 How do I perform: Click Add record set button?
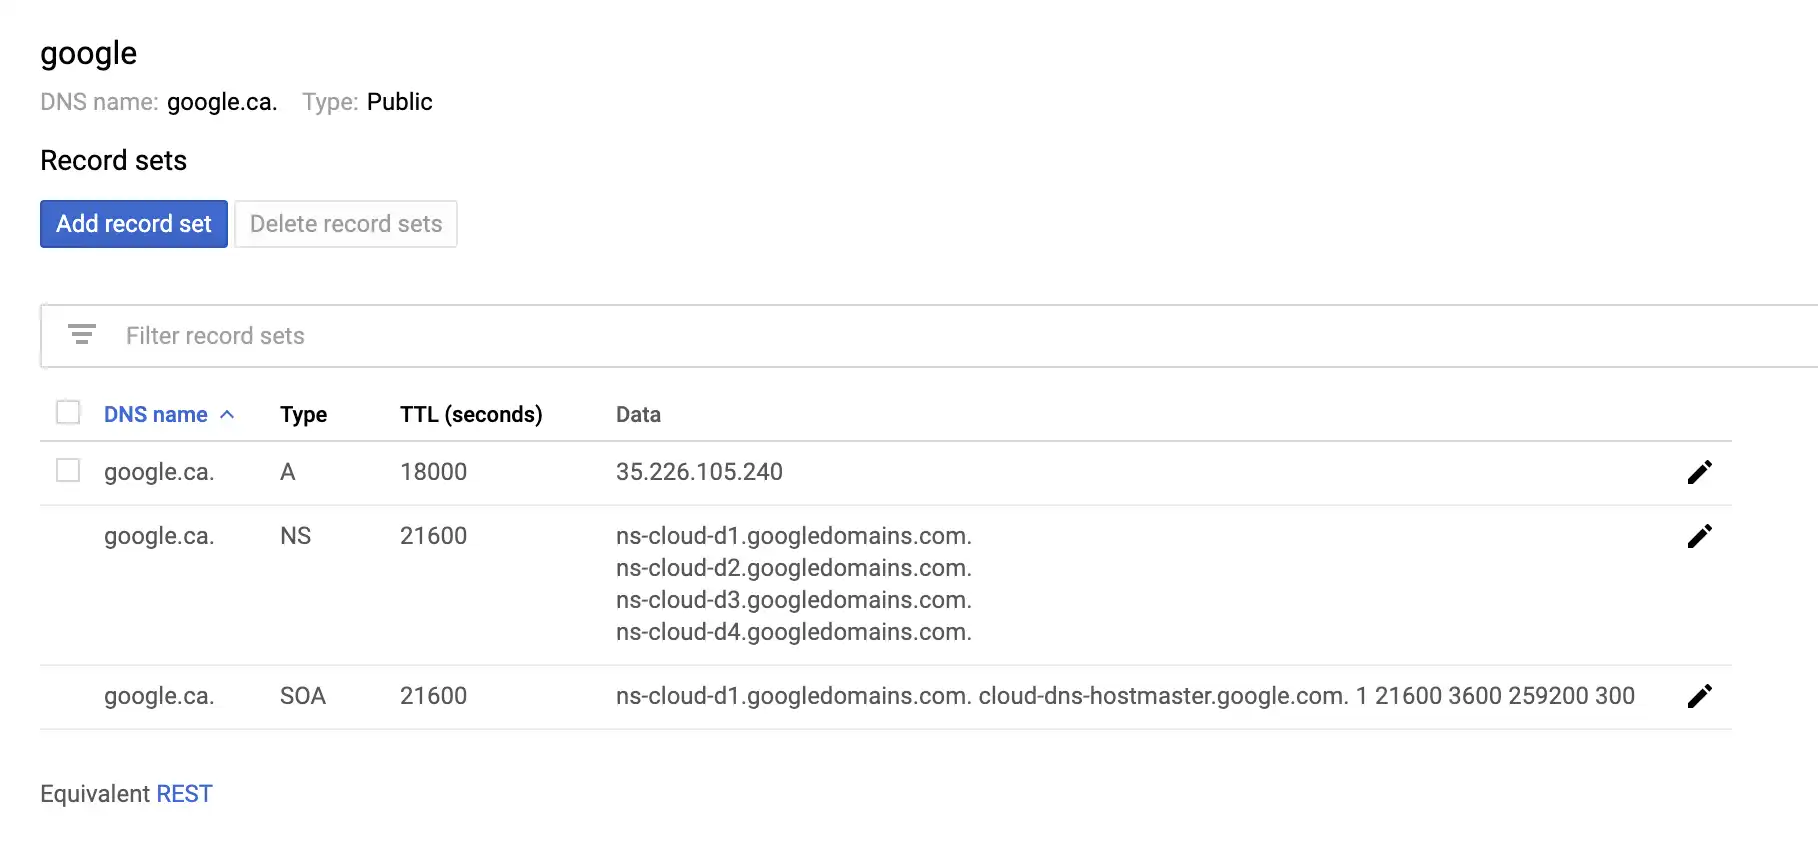coord(134,224)
